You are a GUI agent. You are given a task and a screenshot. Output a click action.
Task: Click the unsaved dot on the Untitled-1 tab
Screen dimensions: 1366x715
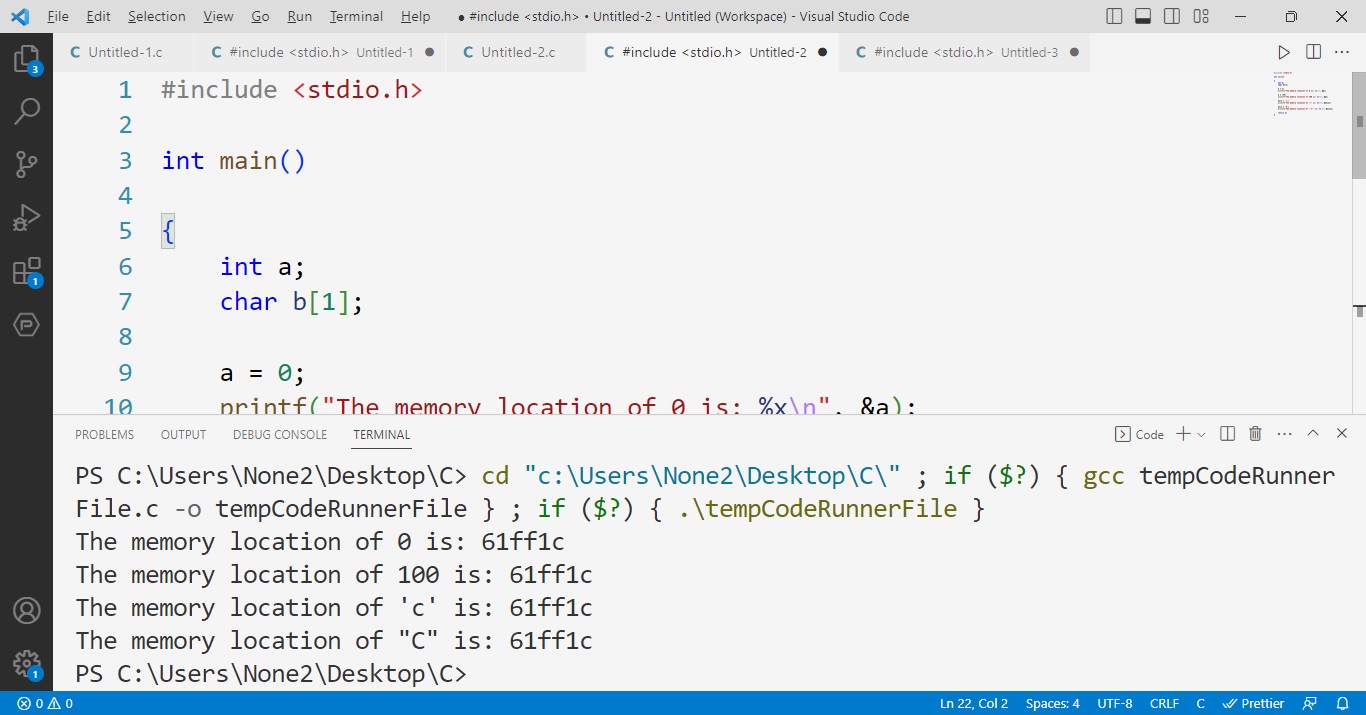point(429,52)
